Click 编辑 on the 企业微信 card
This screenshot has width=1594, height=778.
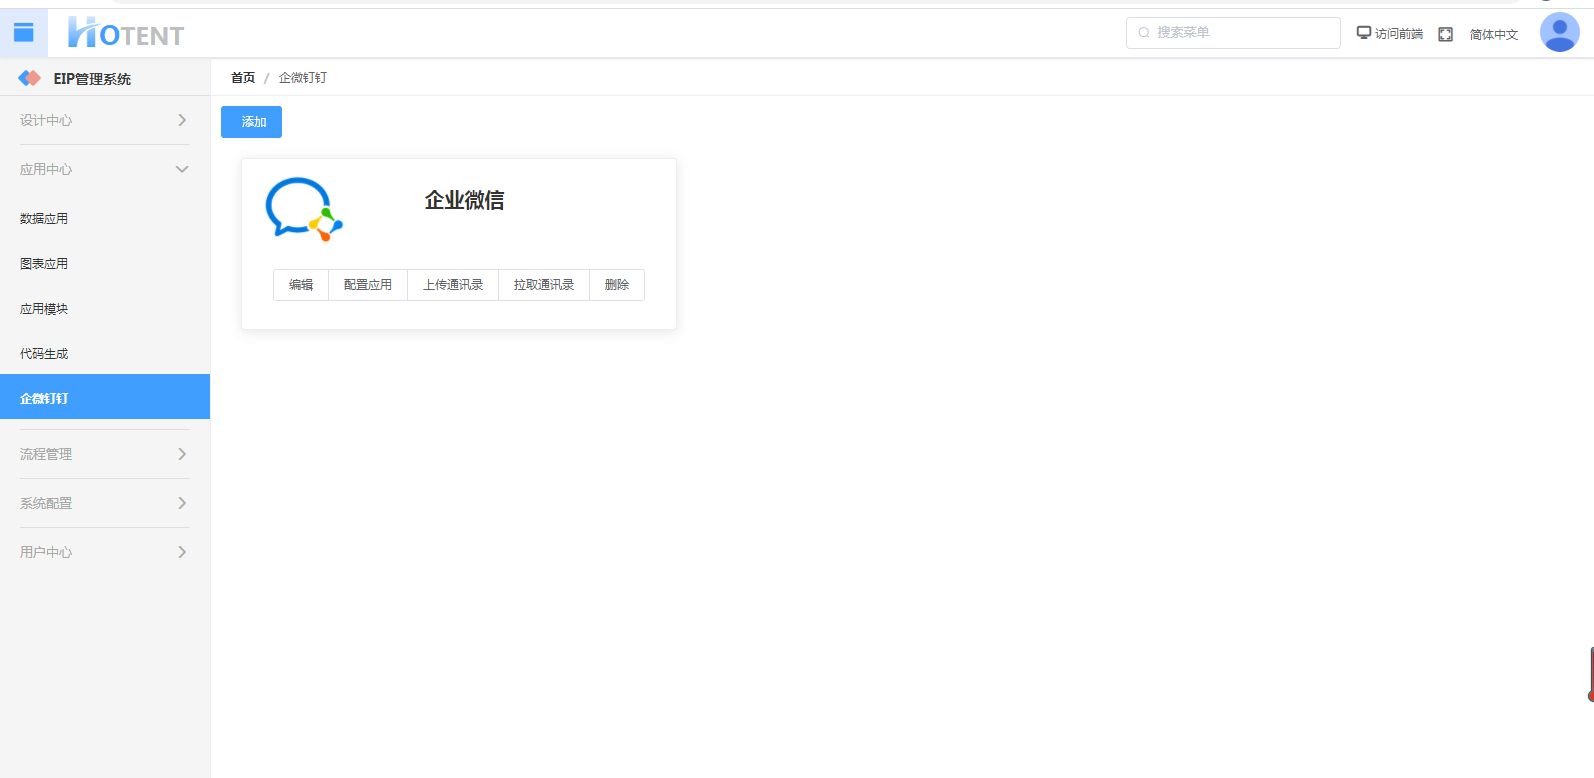(301, 285)
